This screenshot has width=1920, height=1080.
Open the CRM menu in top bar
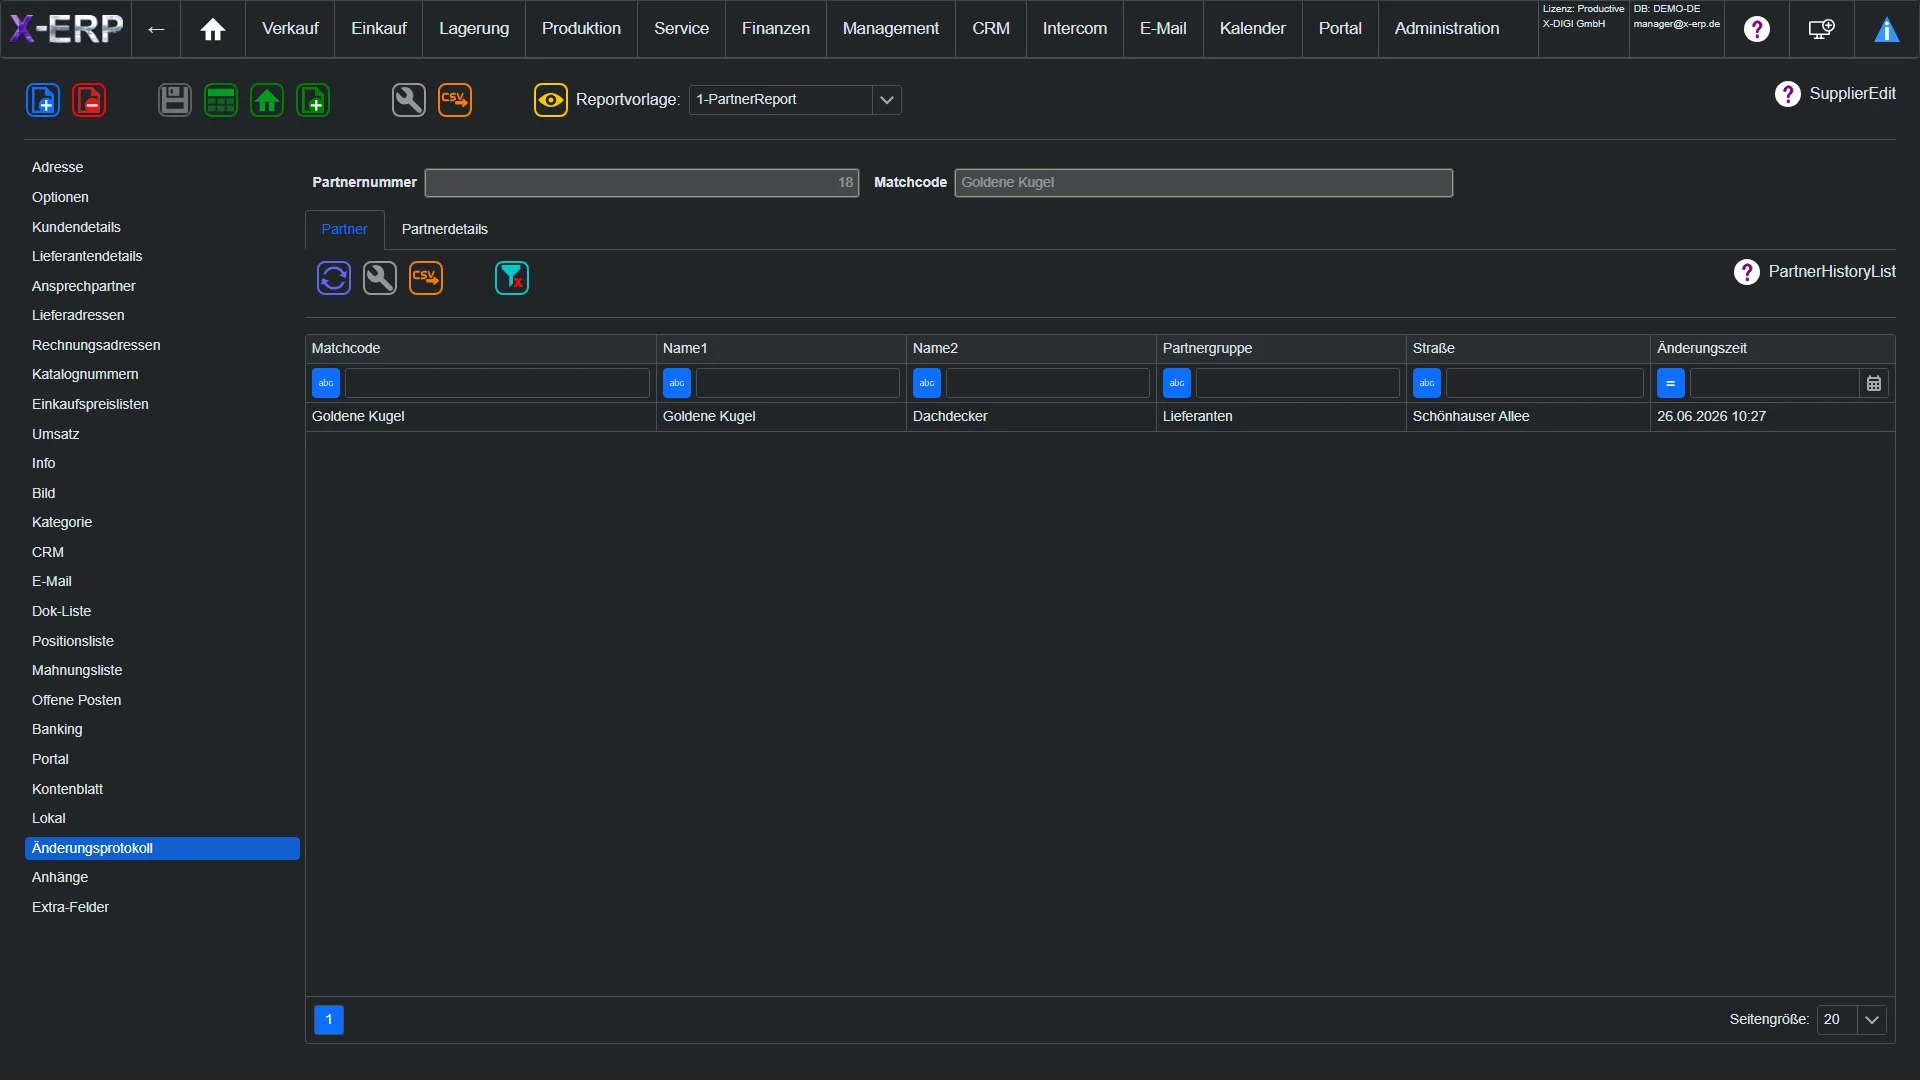click(991, 29)
